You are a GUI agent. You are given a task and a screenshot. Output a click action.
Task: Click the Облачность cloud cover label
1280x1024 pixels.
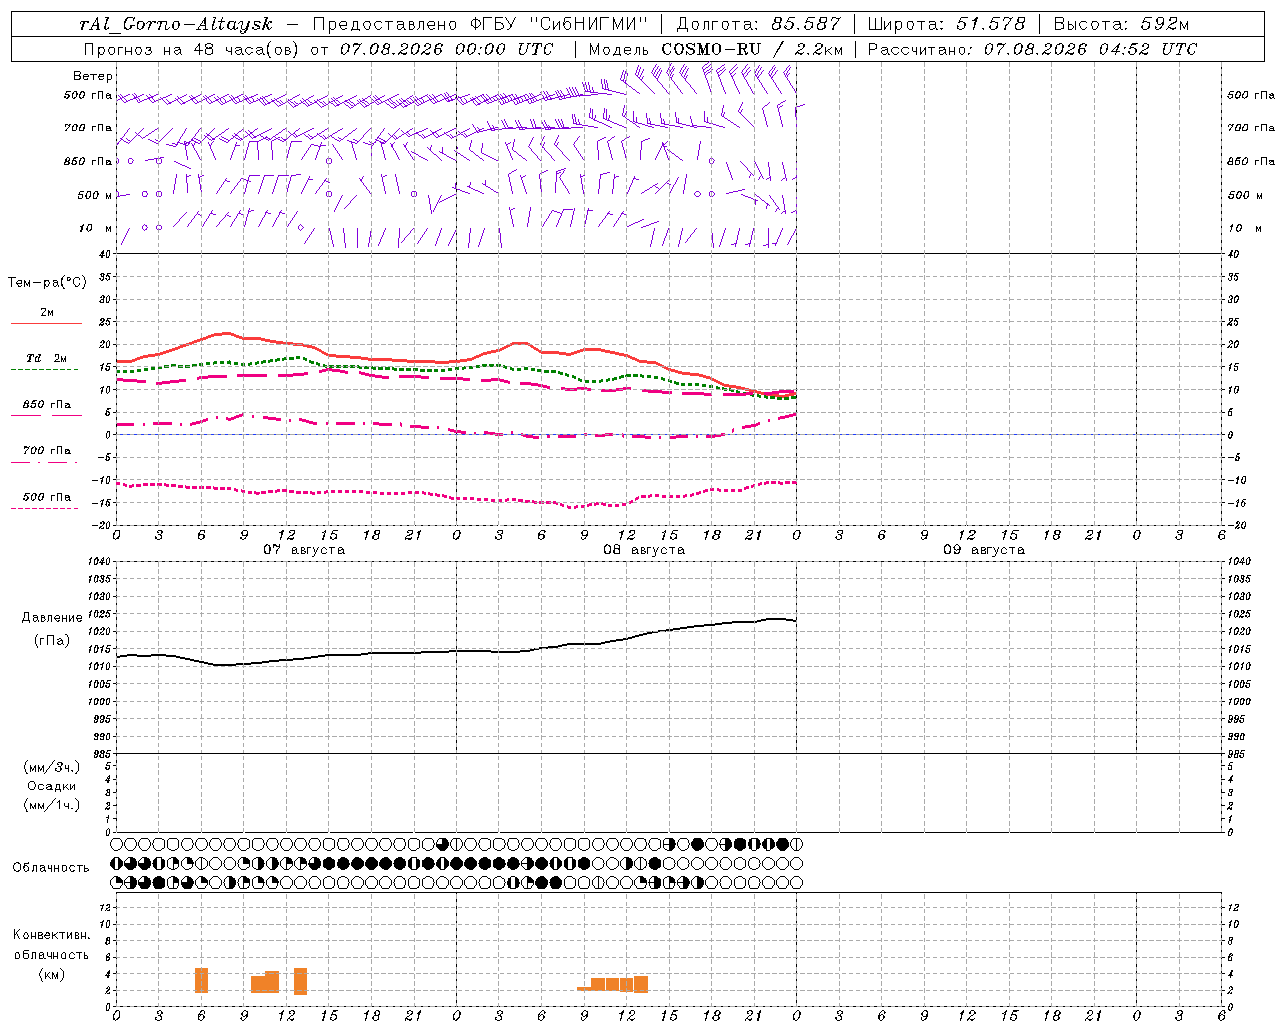(x=51, y=868)
